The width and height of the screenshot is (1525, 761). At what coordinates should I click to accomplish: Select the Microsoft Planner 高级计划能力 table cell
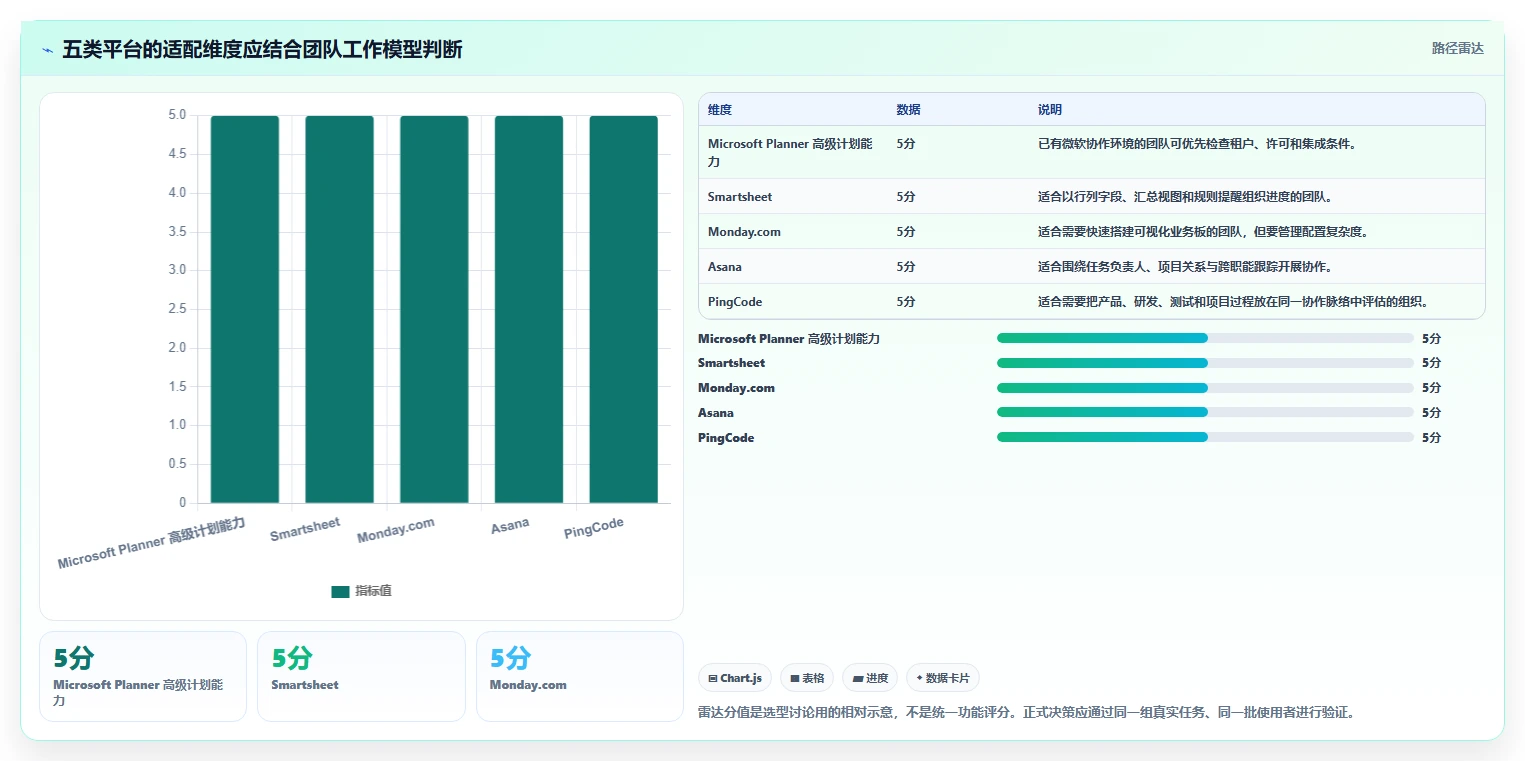[x=792, y=152]
